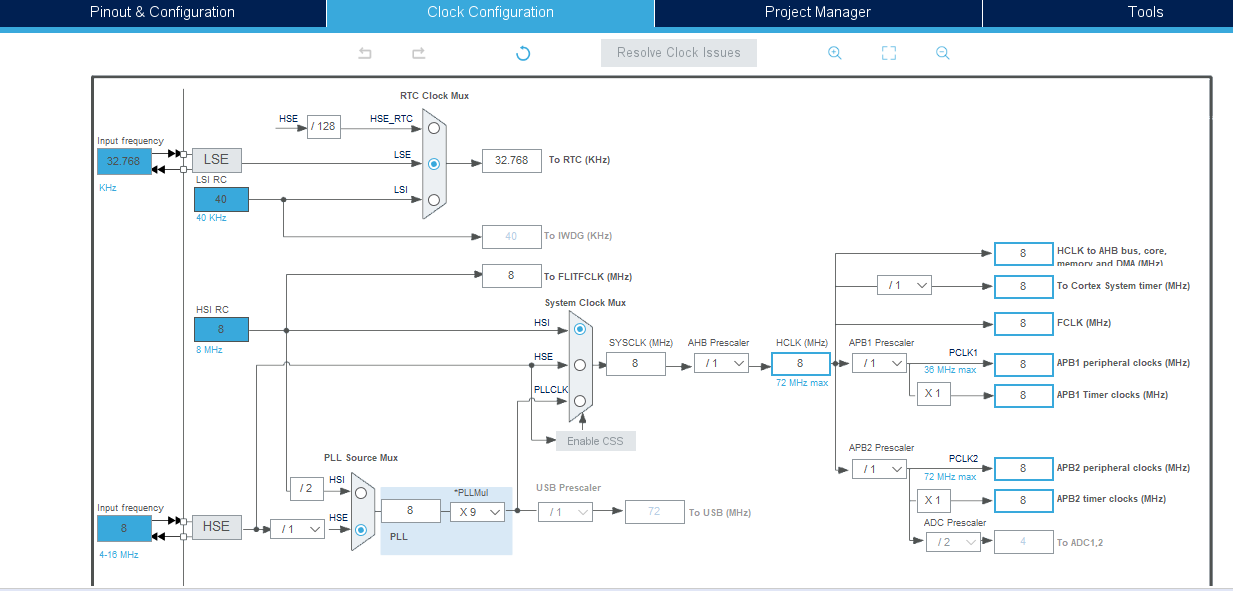The image size is (1233, 591).
Task: Select HSI in PLL Source Mux
Action: pyautogui.click(x=361, y=493)
